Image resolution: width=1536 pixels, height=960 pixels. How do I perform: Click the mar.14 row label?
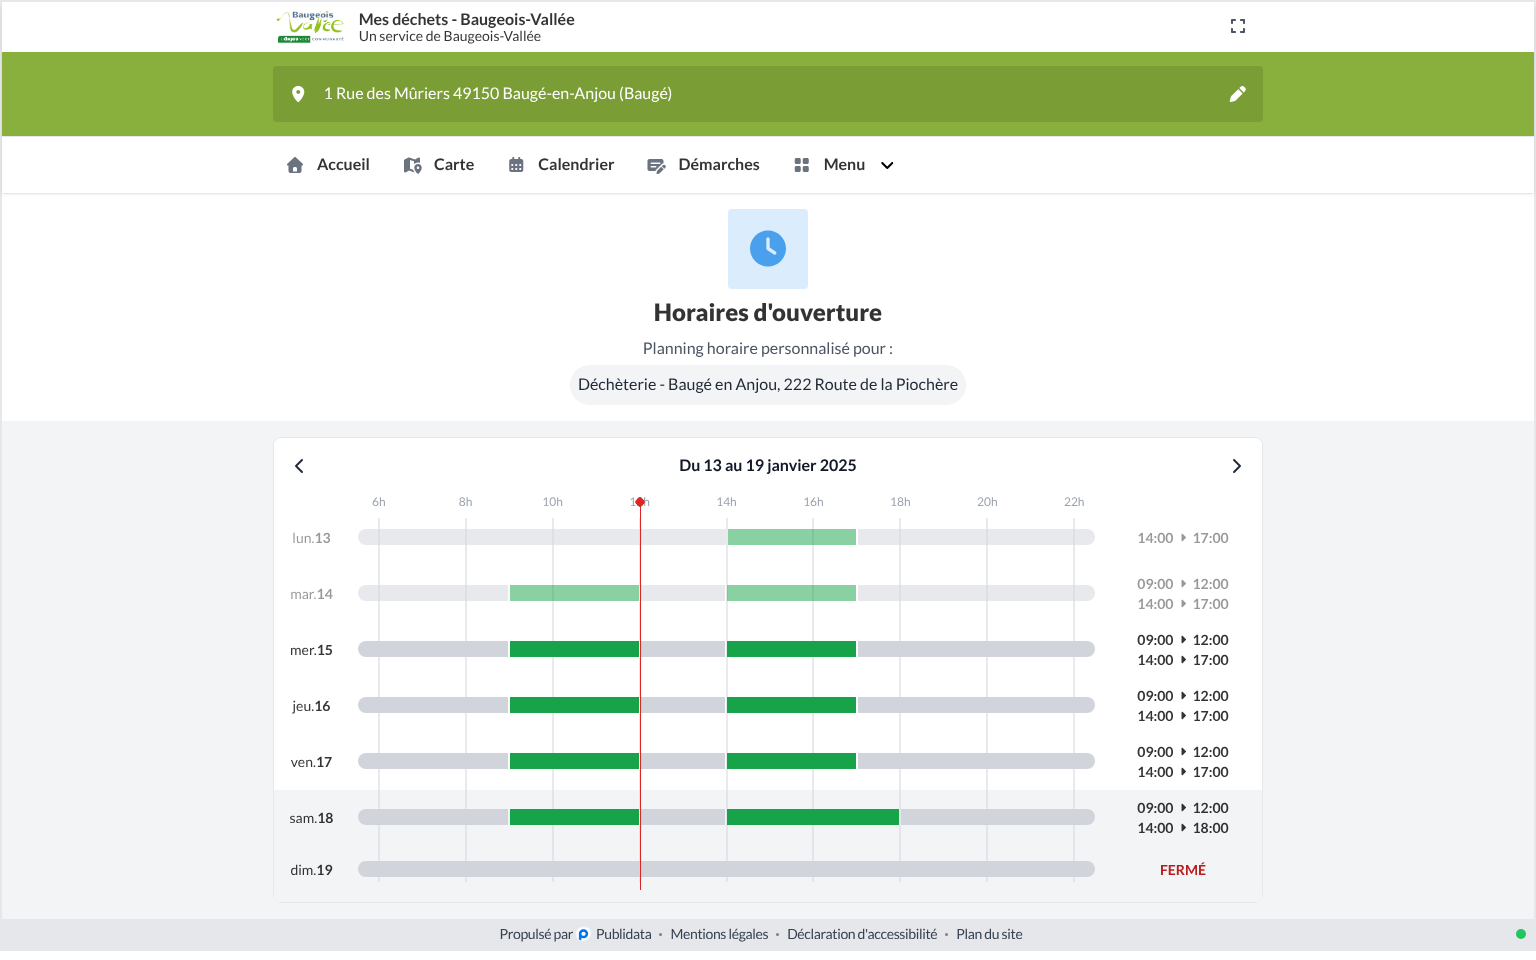pos(311,594)
